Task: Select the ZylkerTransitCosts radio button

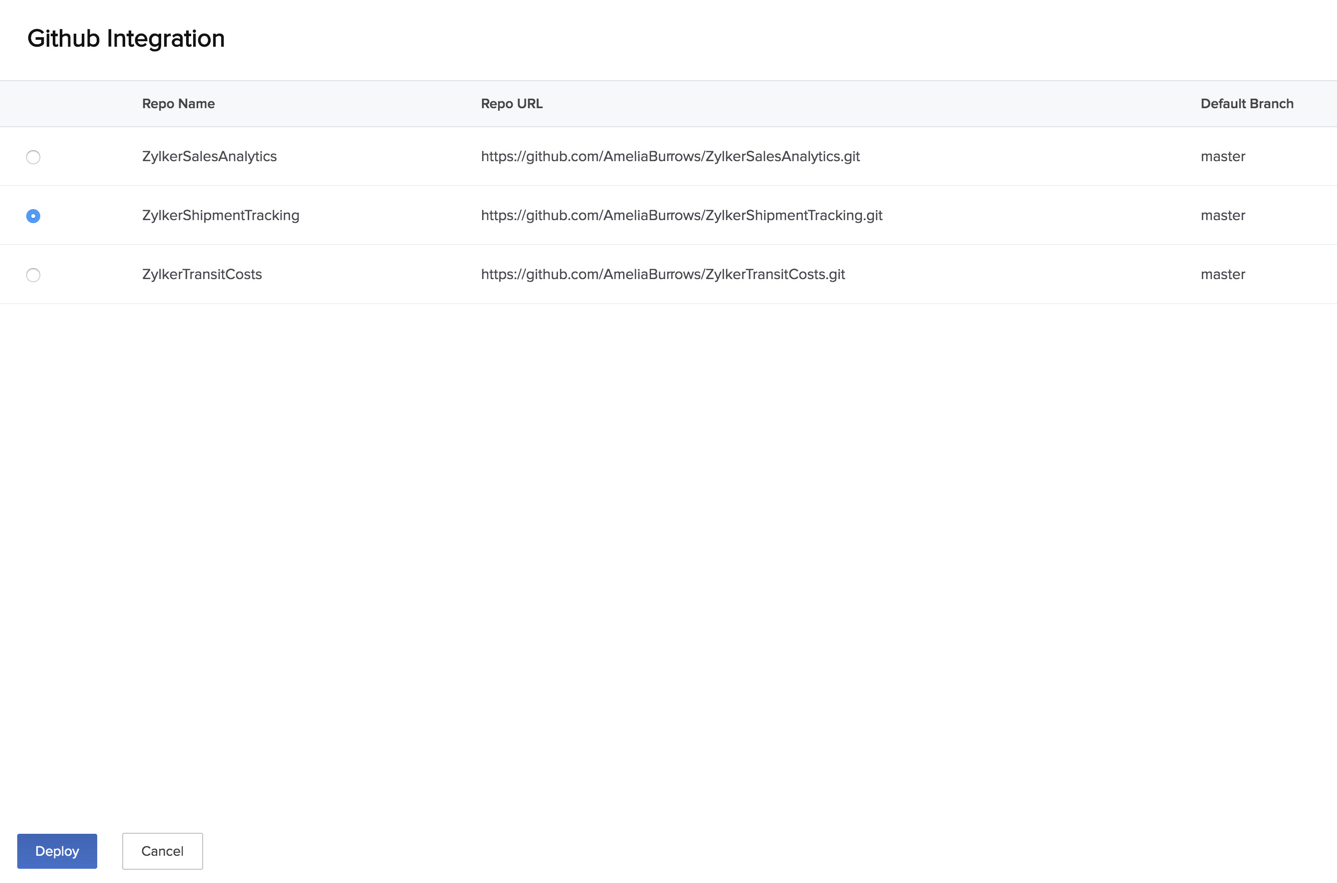Action: [x=33, y=274]
